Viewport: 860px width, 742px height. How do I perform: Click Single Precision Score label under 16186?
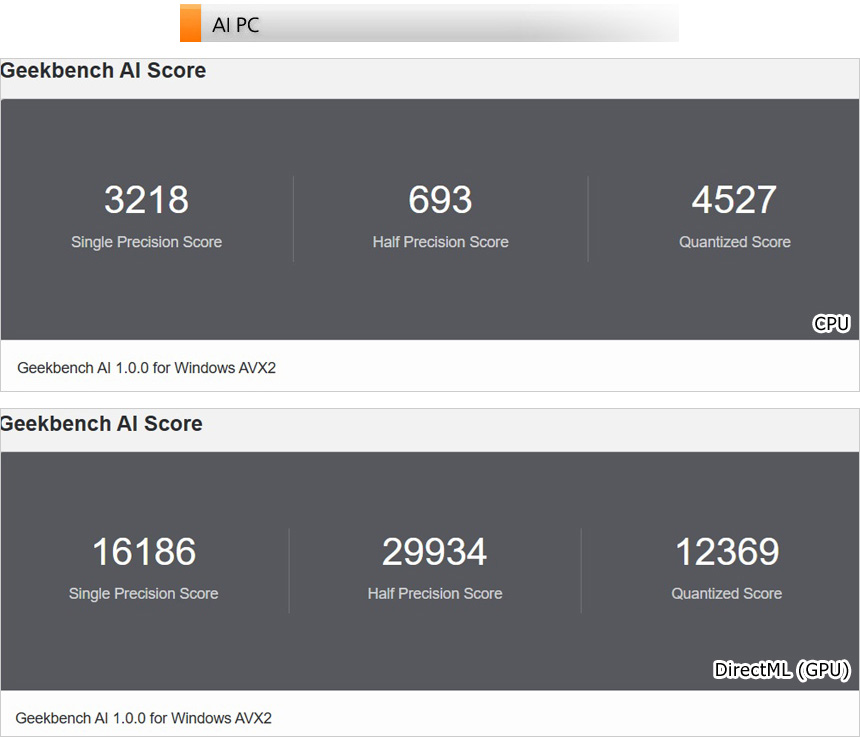coord(143,594)
